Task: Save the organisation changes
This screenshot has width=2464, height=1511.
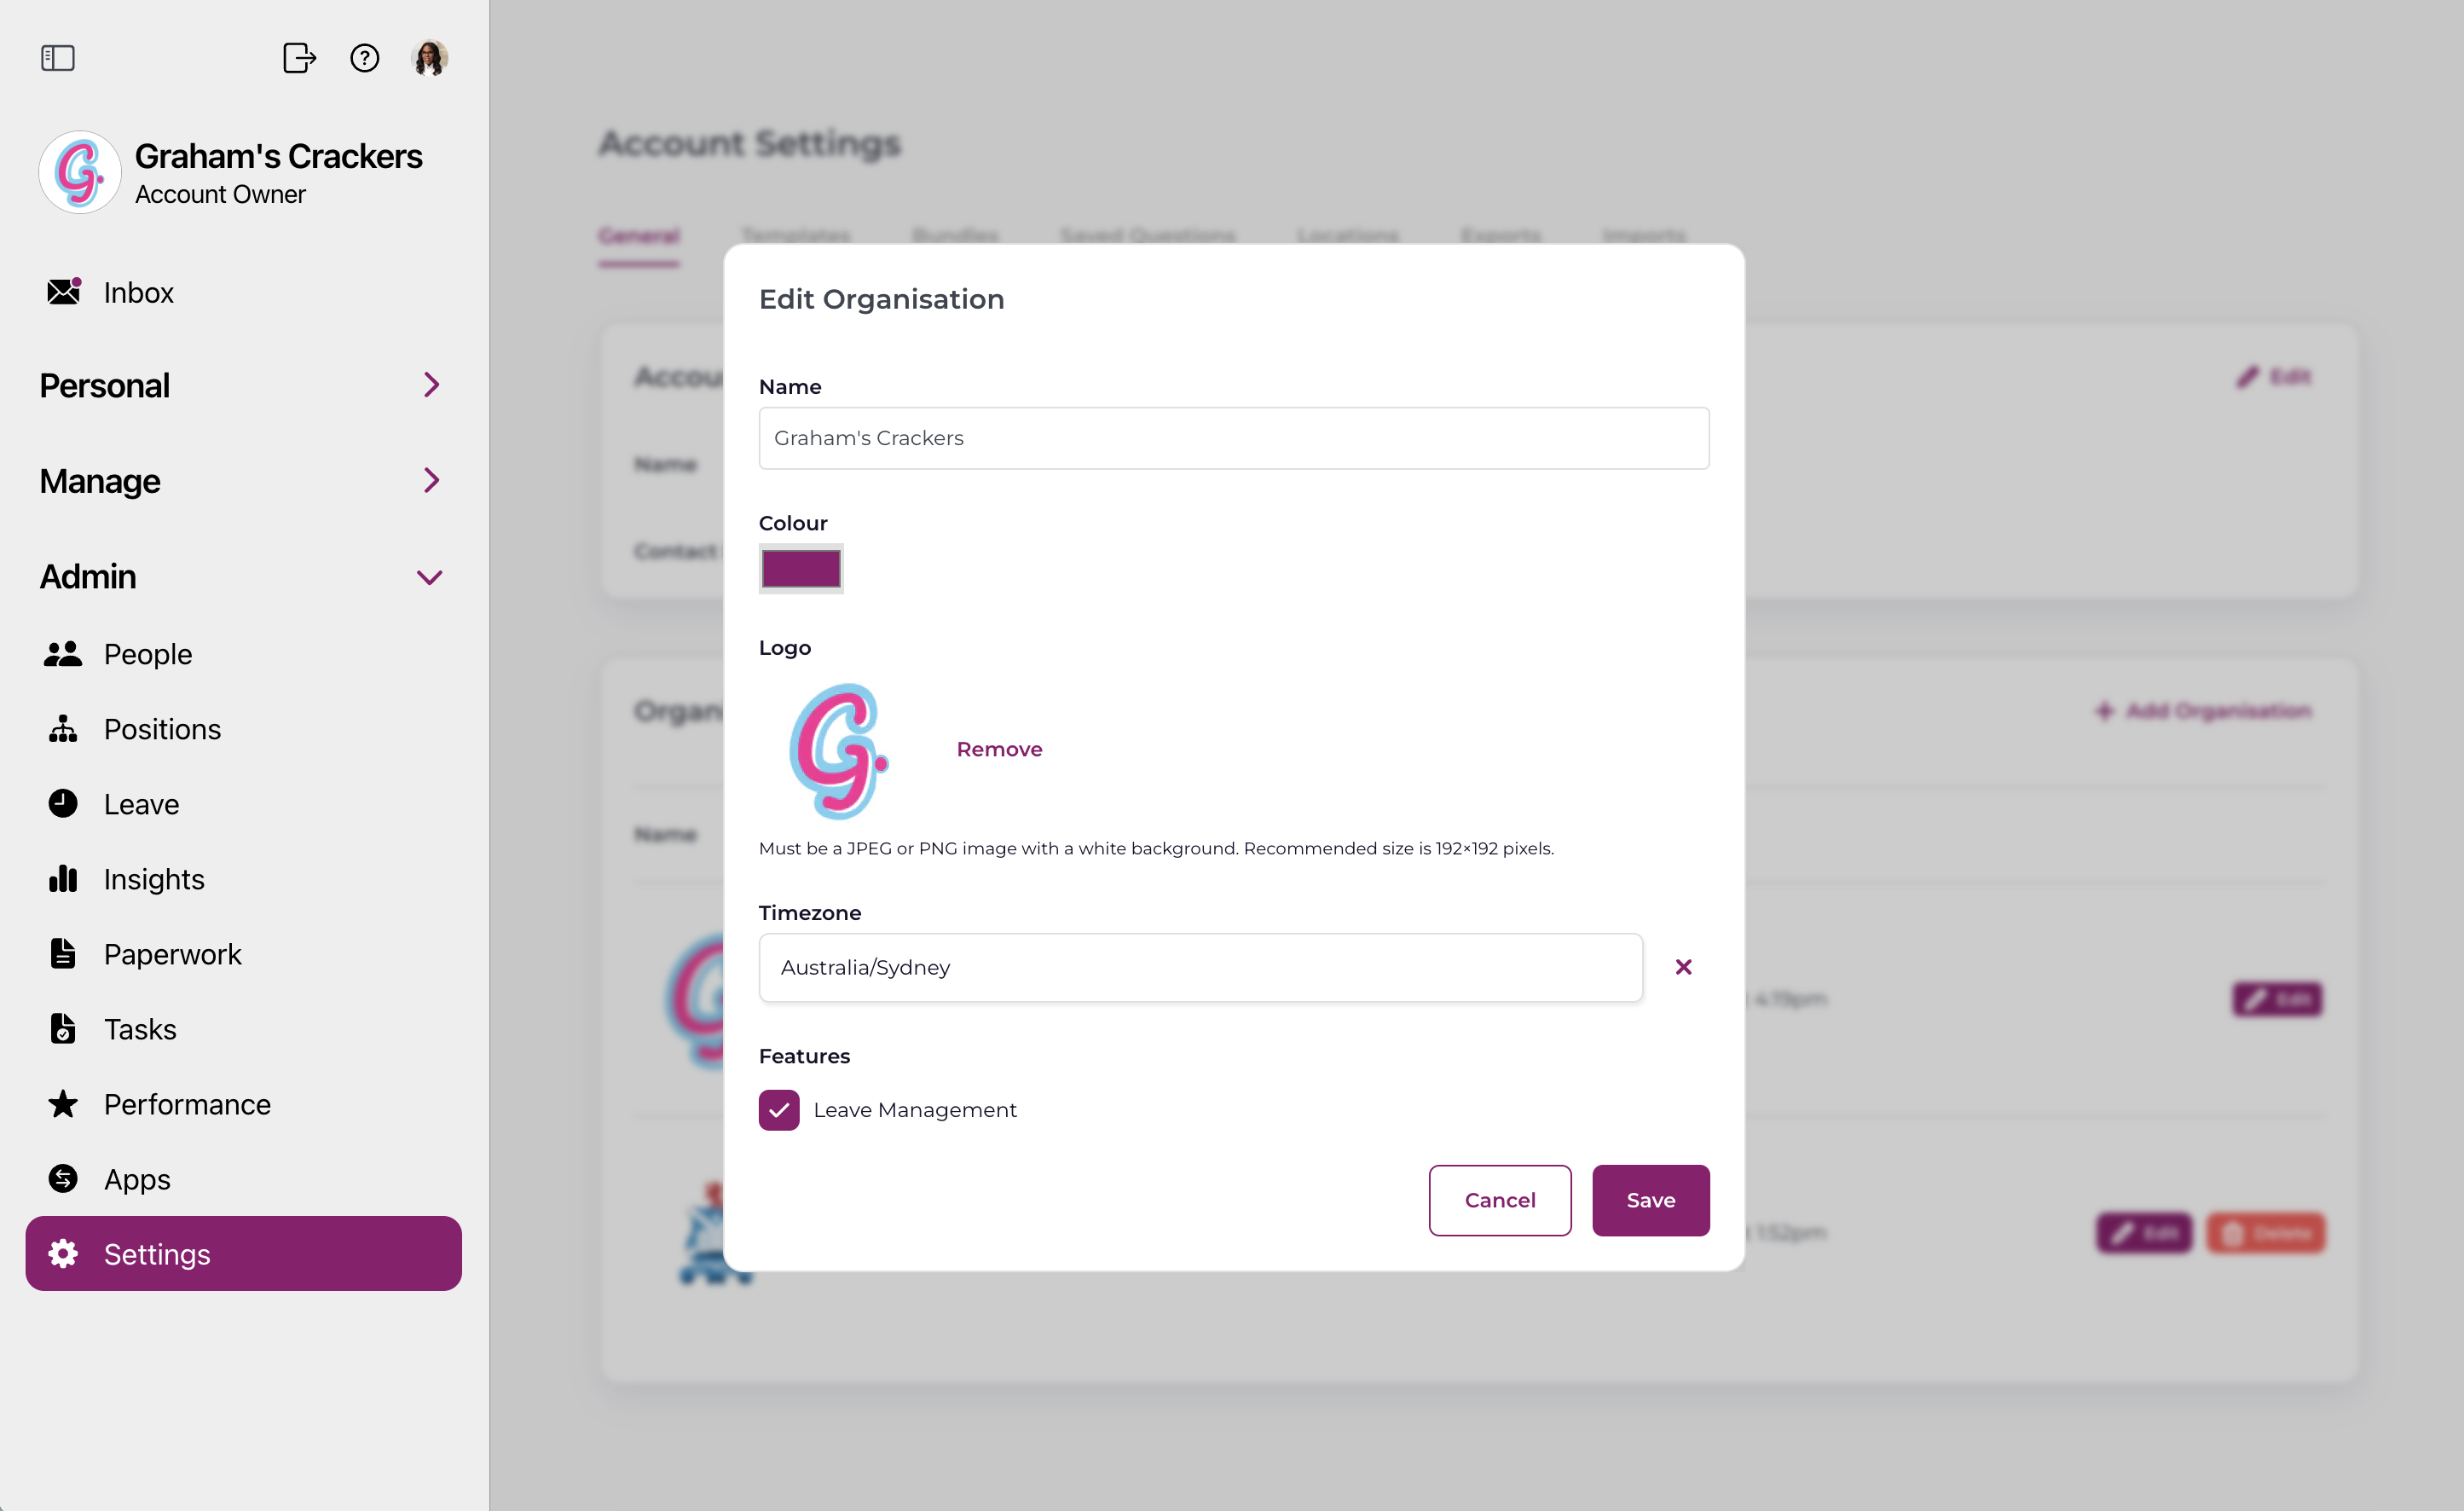Action: pyautogui.click(x=1650, y=1200)
